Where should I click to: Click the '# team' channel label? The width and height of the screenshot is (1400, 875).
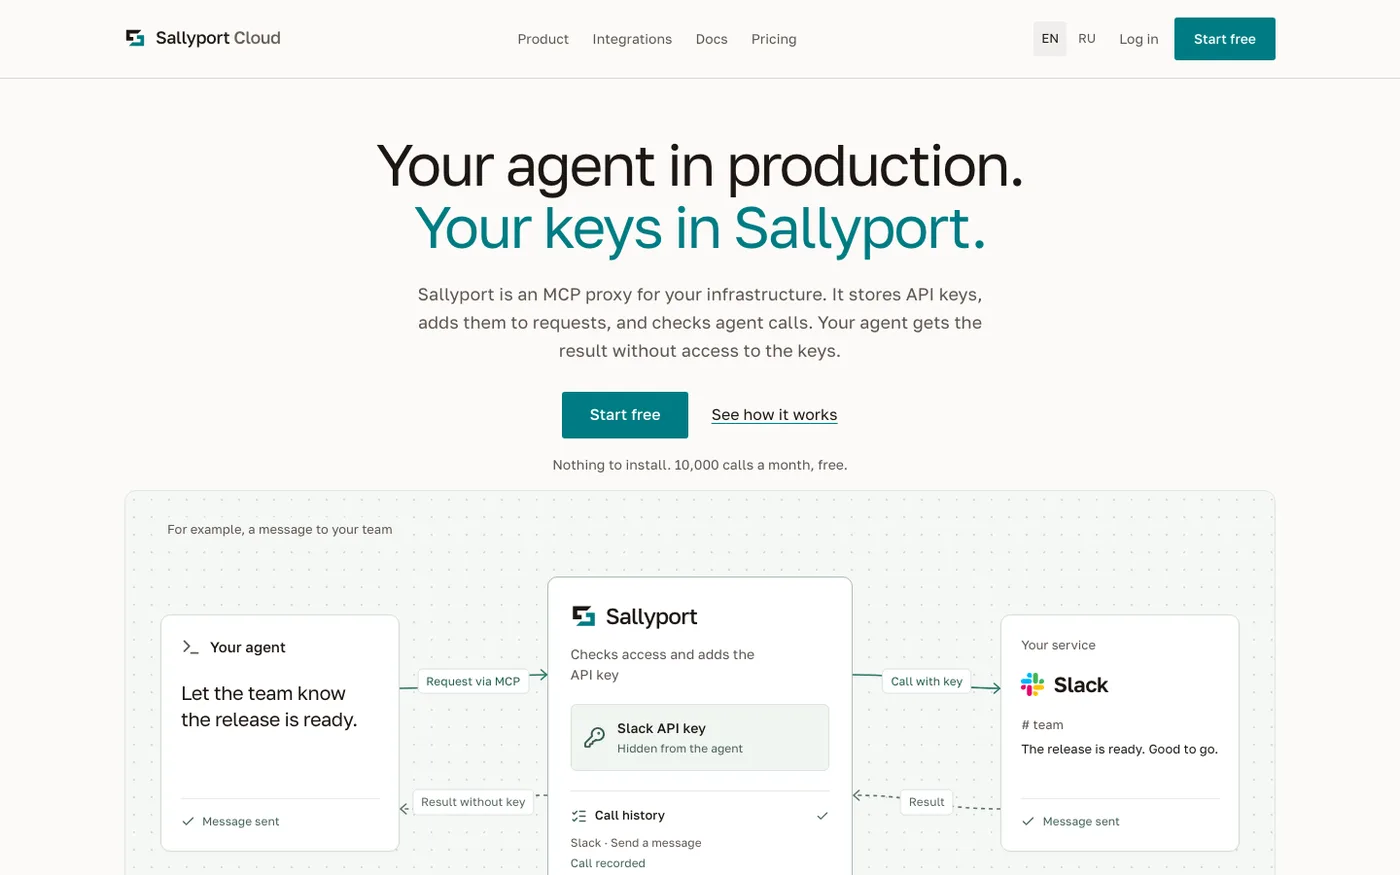click(1042, 725)
